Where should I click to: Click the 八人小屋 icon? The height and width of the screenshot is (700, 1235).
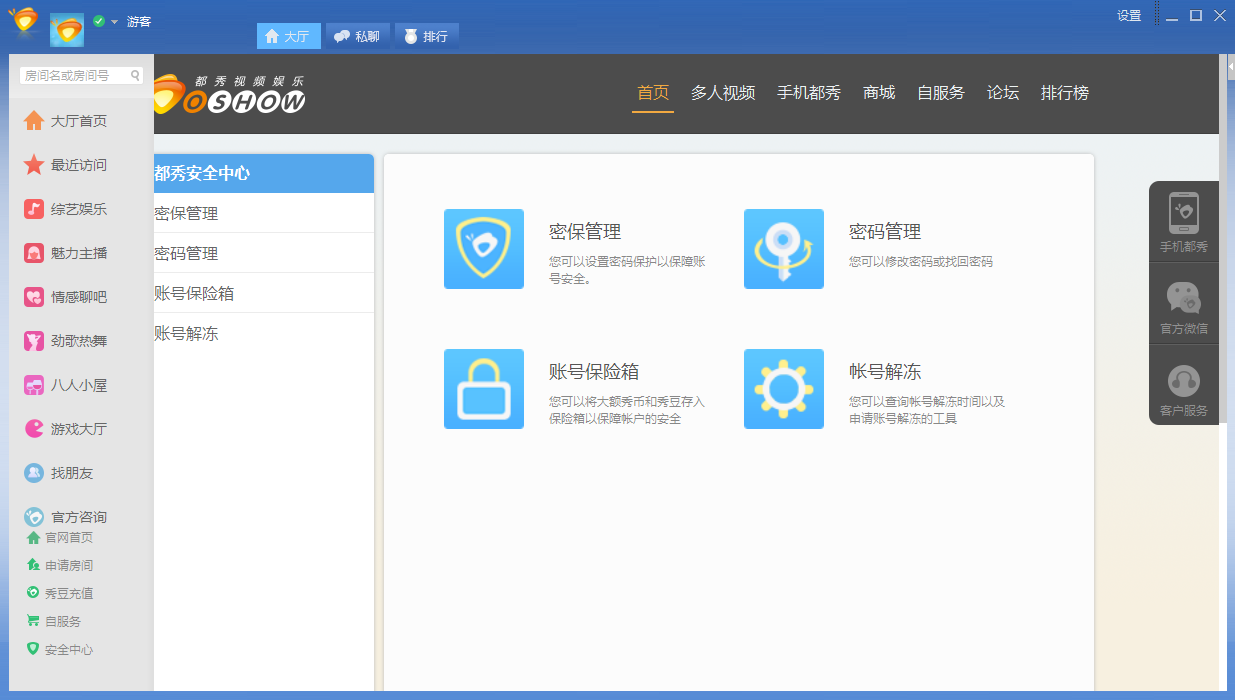tap(34, 385)
